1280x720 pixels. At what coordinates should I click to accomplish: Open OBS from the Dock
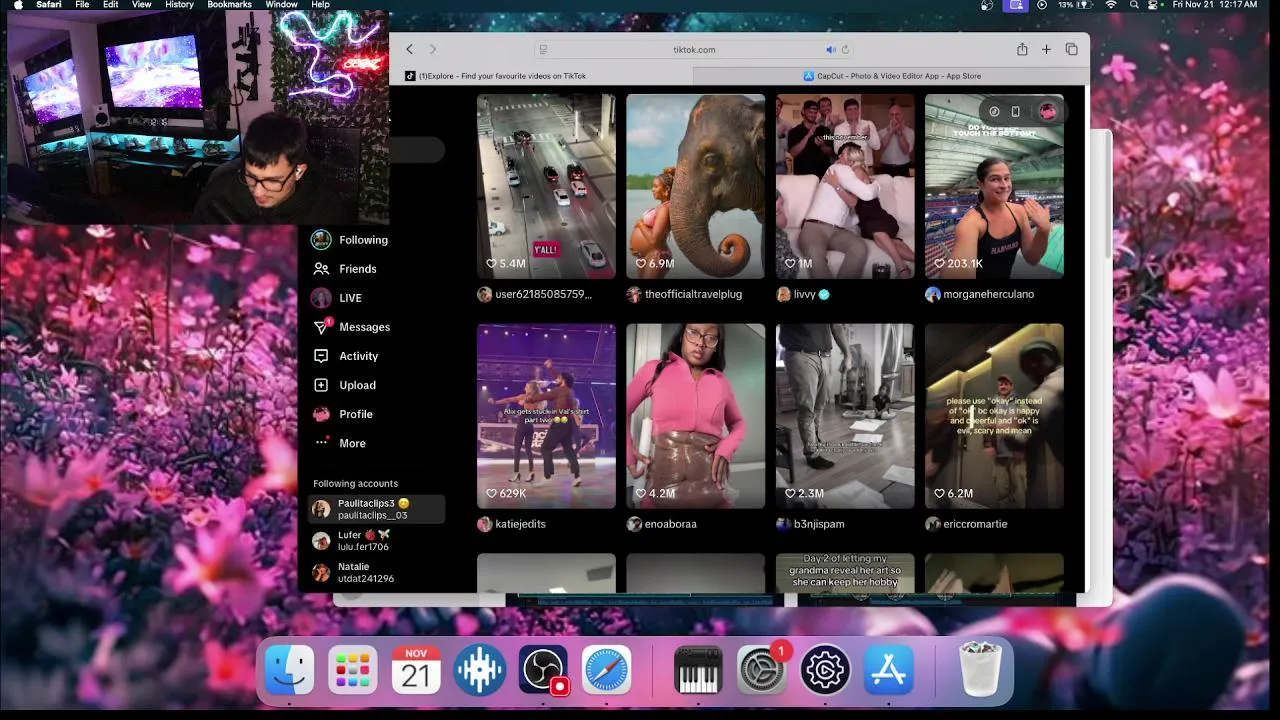pos(543,669)
